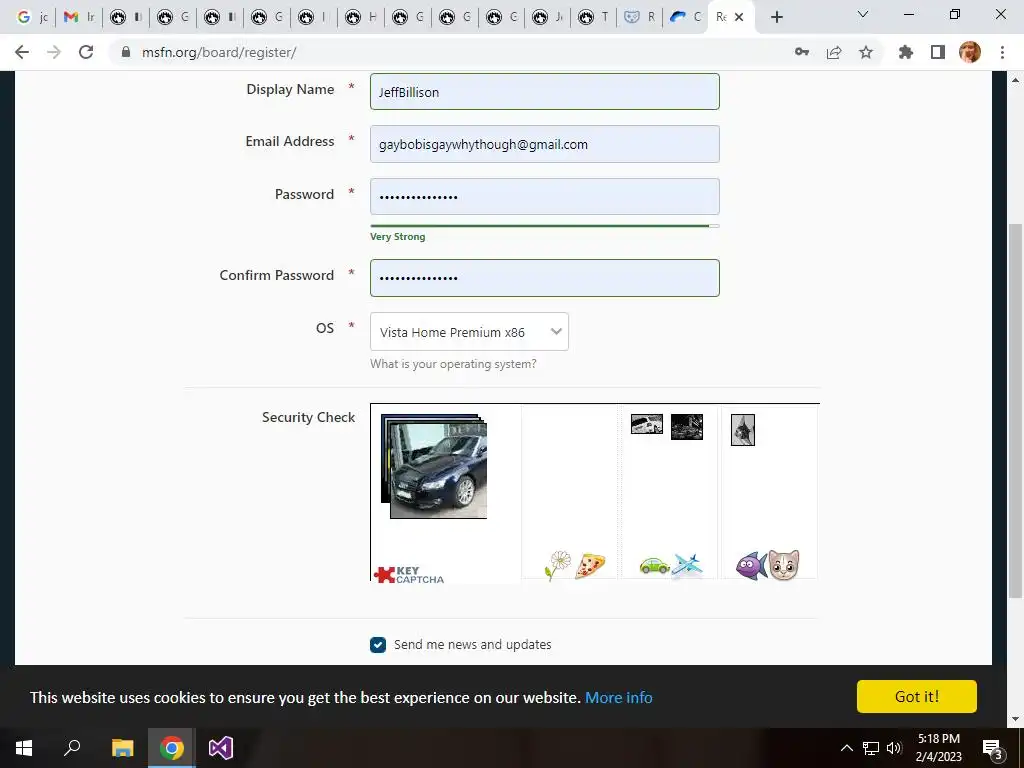Open Visual Studio from taskbar
This screenshot has width=1024, height=768.
click(221, 748)
